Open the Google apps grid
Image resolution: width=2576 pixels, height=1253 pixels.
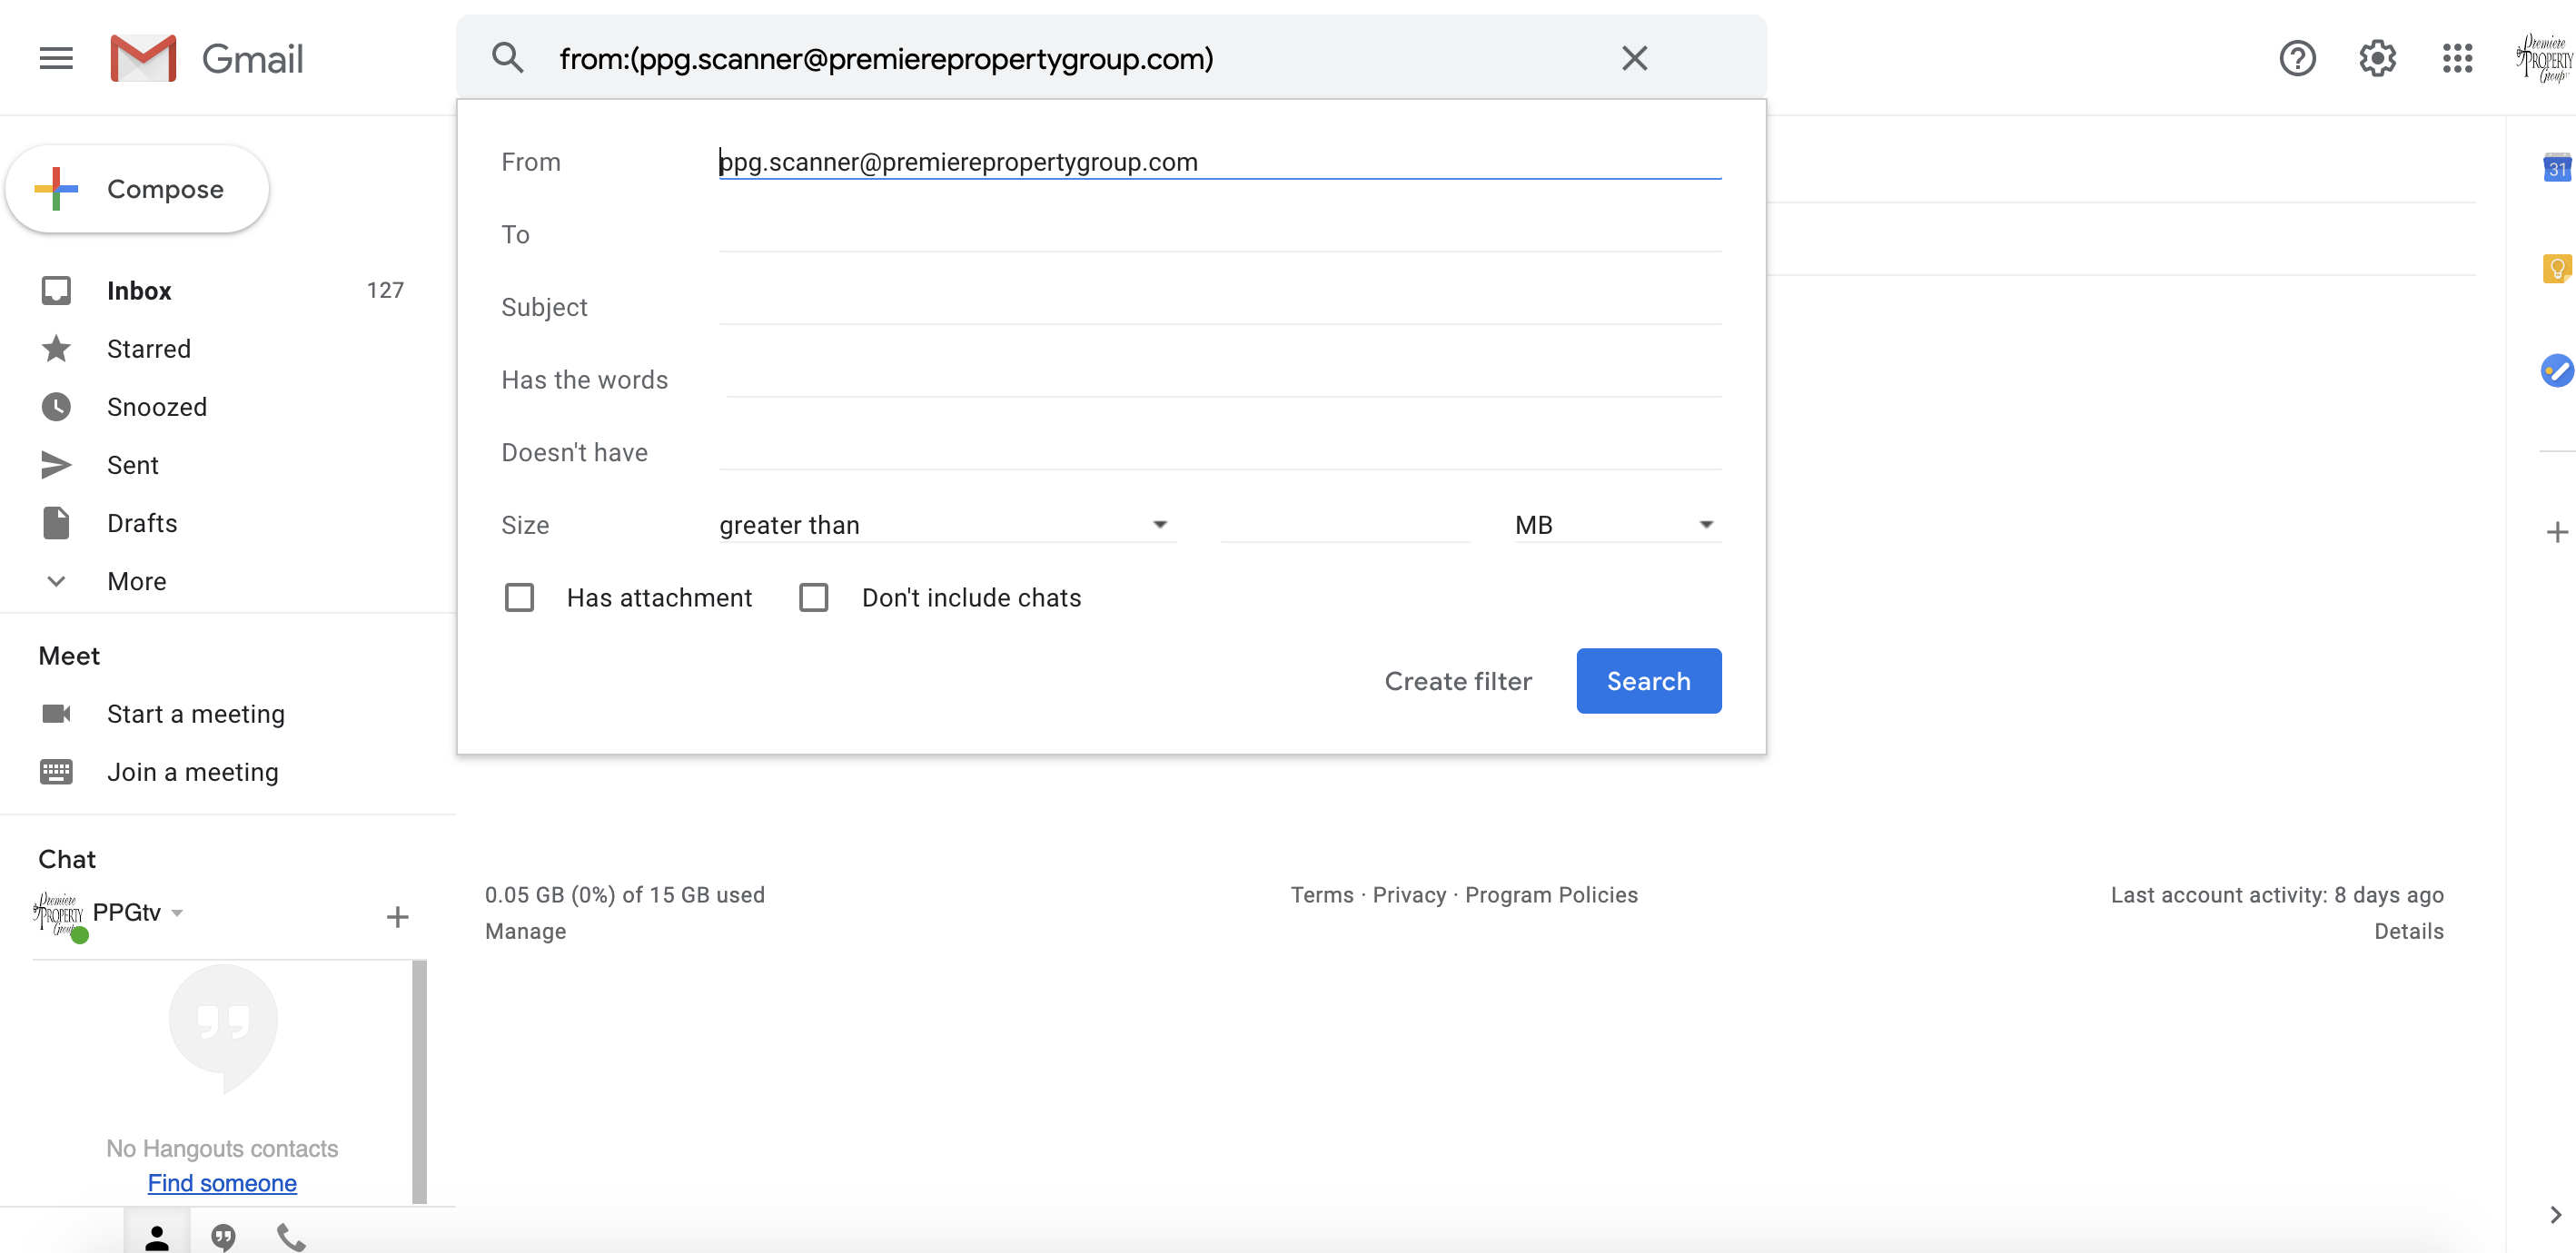pos(2457,58)
